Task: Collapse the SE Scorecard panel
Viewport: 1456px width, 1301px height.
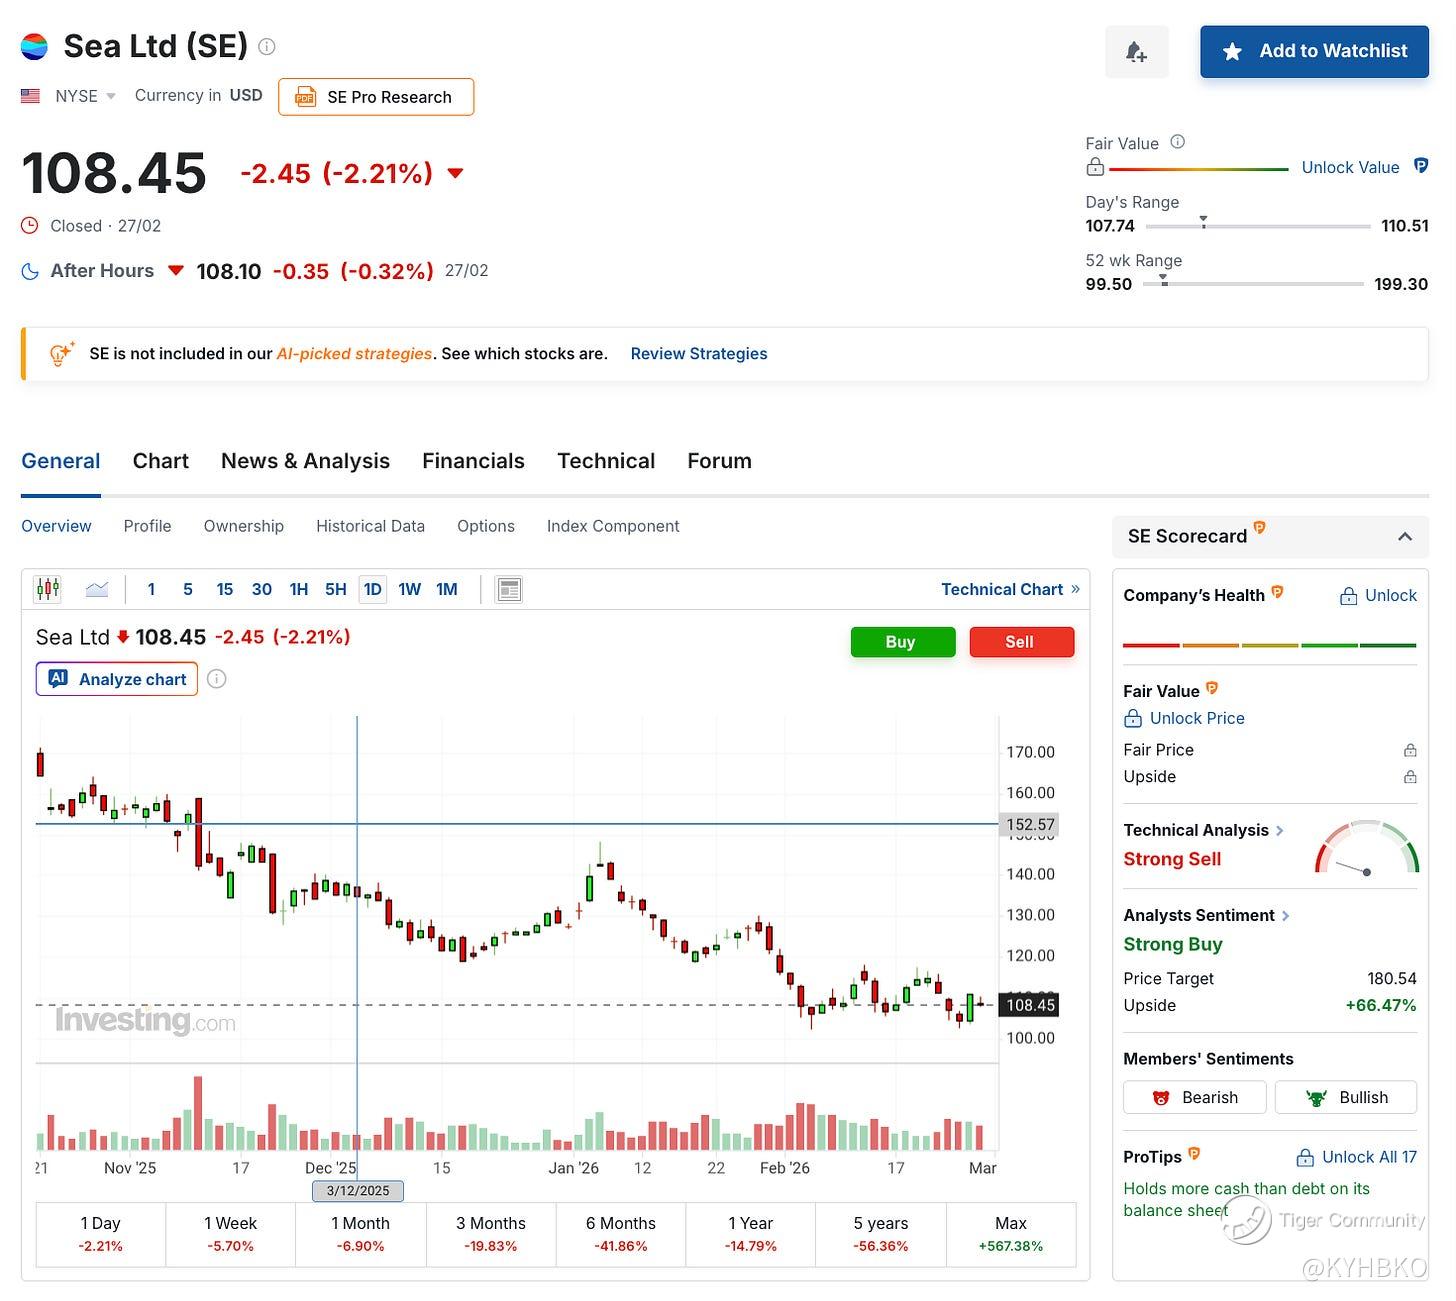Action: 1405,537
